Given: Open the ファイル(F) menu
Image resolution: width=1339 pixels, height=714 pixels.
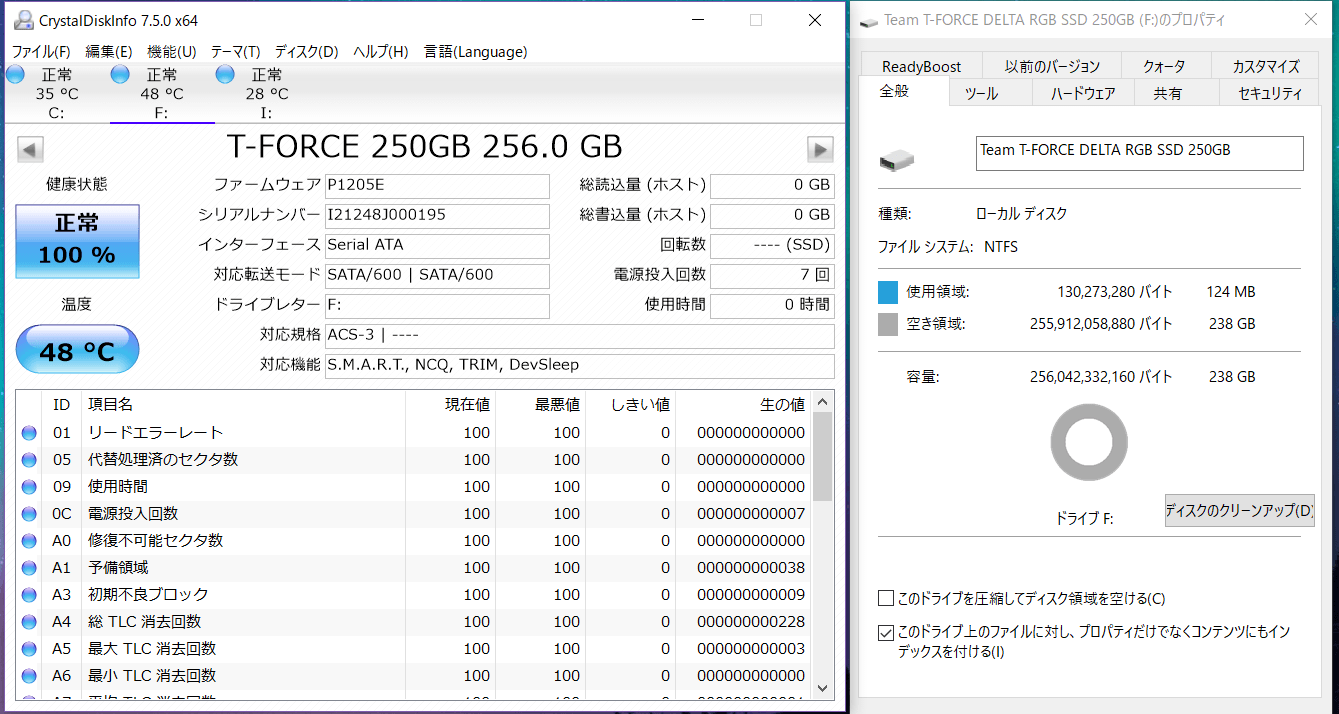Looking at the screenshot, I should pos(41,52).
